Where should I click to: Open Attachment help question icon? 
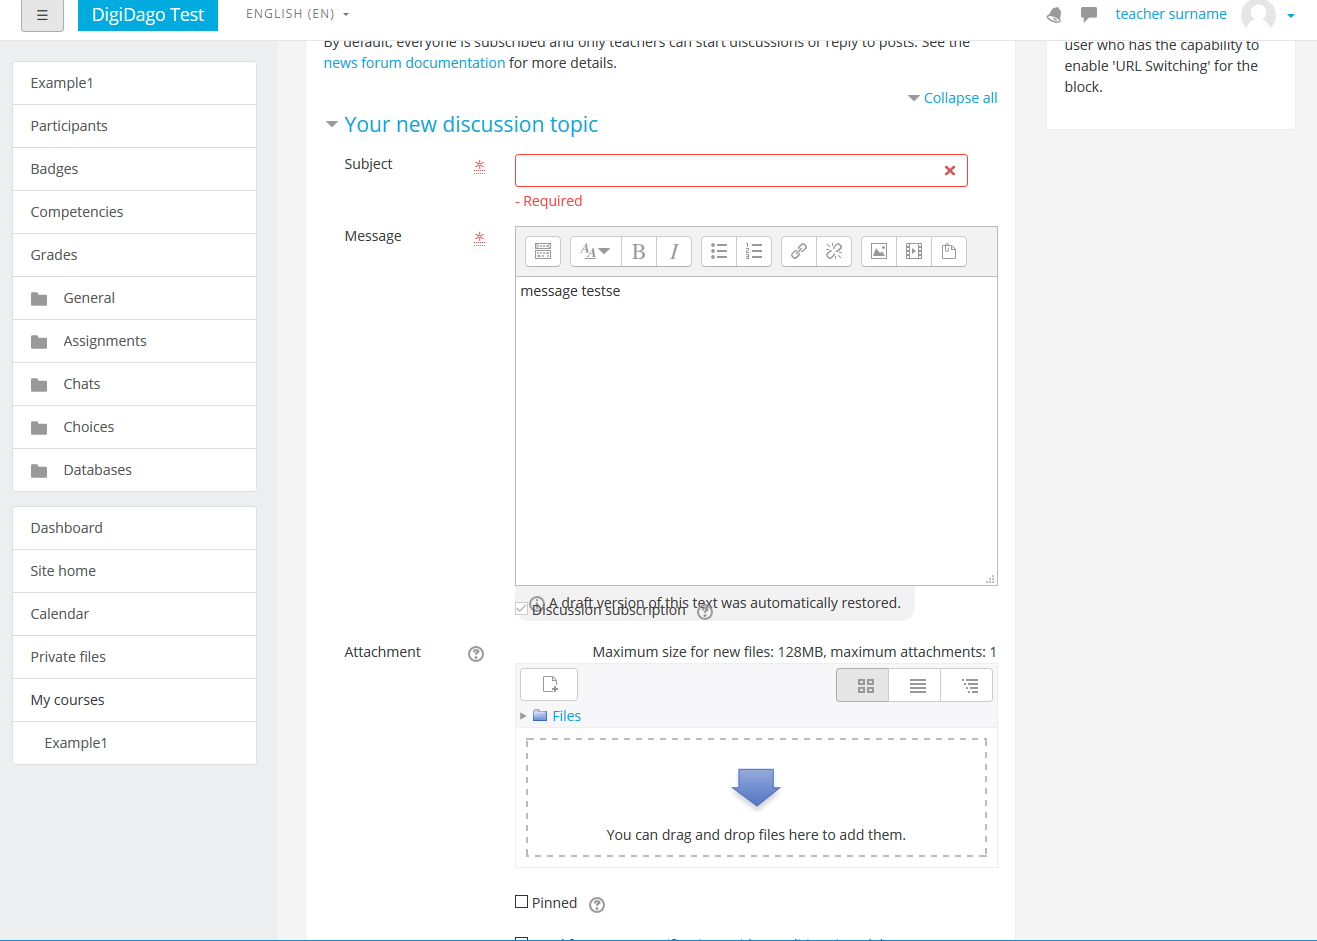(x=476, y=654)
